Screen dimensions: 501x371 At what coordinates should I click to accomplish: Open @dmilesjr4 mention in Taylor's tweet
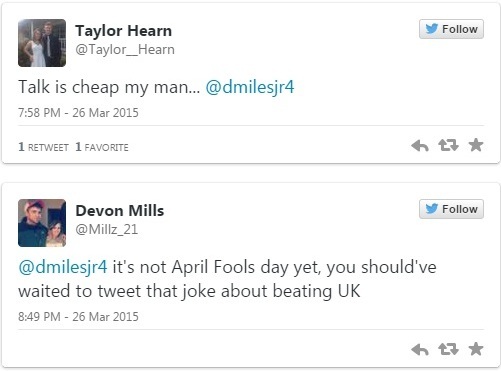coord(250,87)
